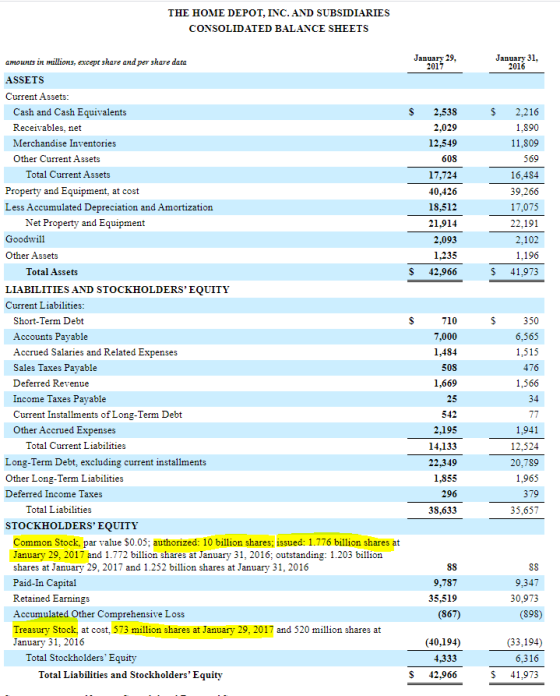
Task: Select the 'Goodwill' label
Action: (x=25, y=239)
